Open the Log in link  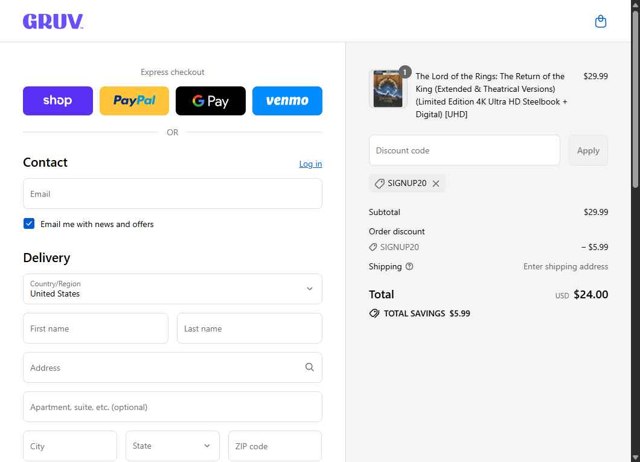click(x=311, y=164)
